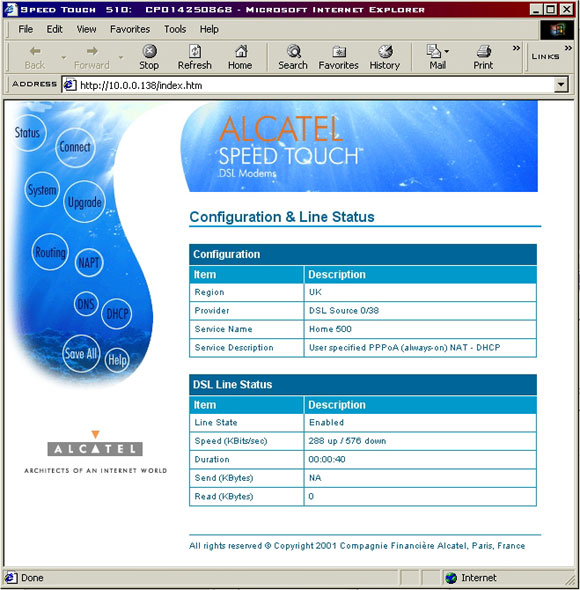
Task: Click the Save All bubble
Action: point(81,353)
